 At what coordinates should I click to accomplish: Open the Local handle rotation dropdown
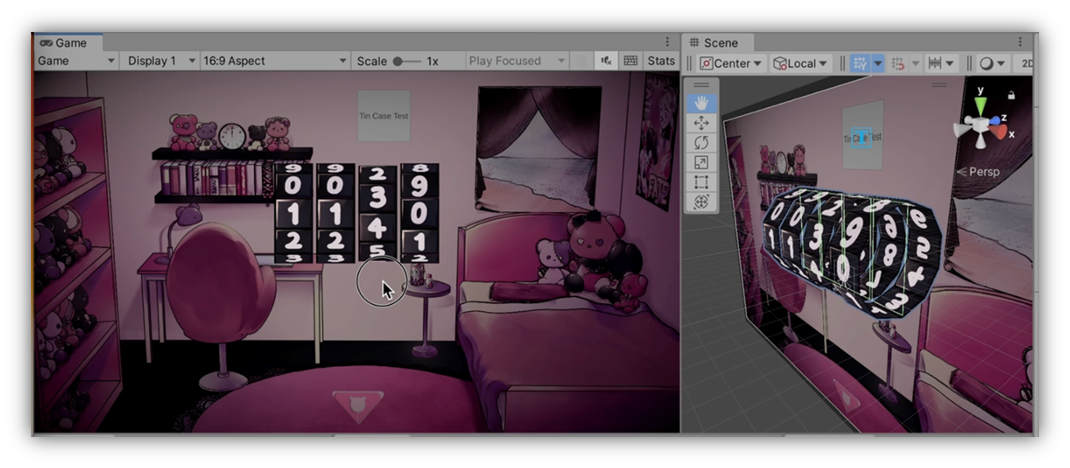pos(800,63)
